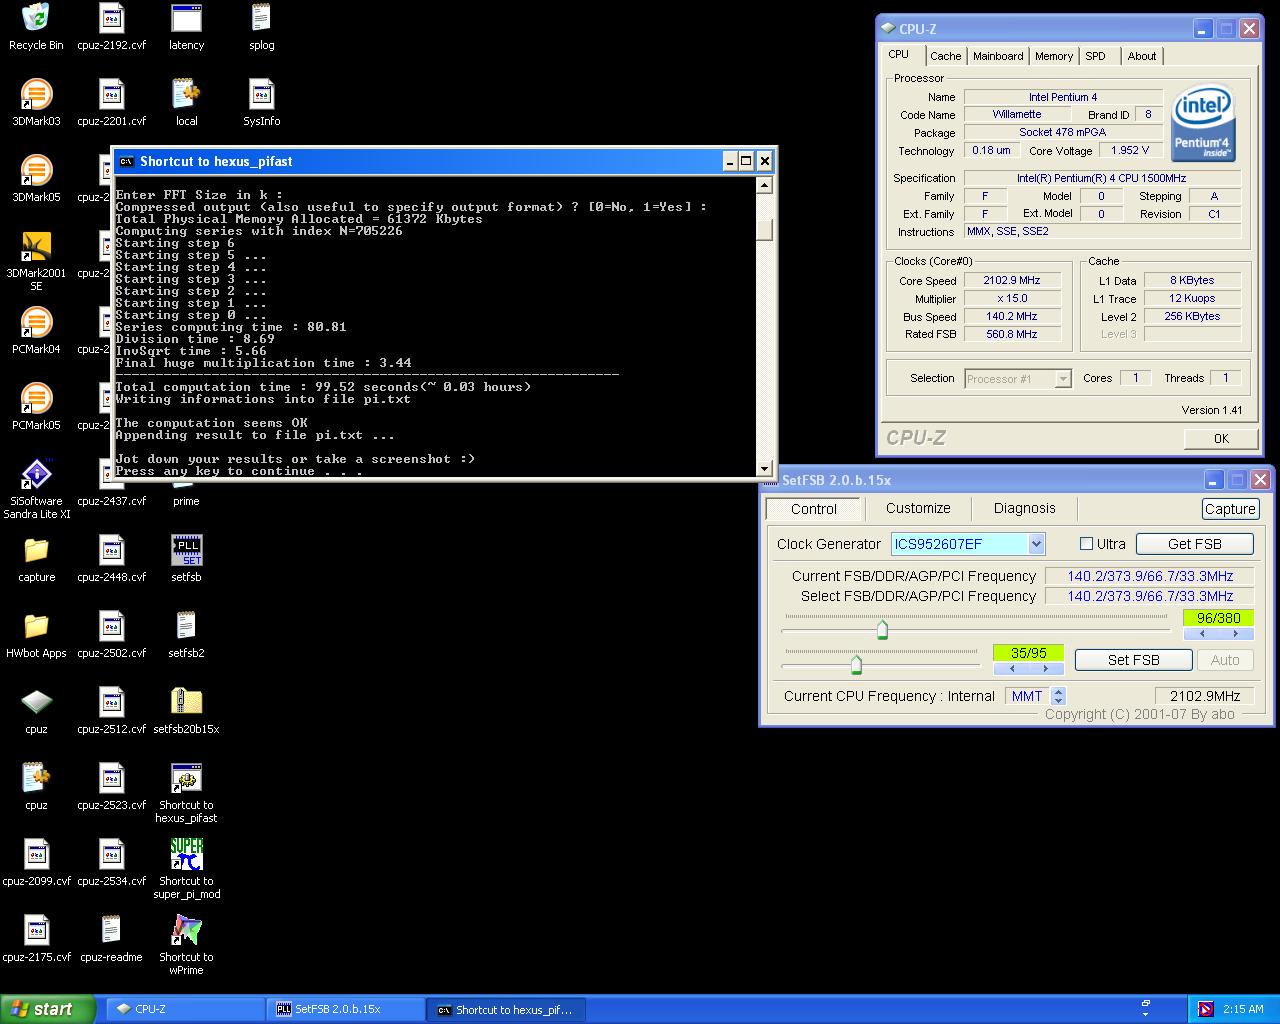This screenshot has width=1280, height=1024.
Task: Open the setfsb2 text file icon
Action: (186, 626)
